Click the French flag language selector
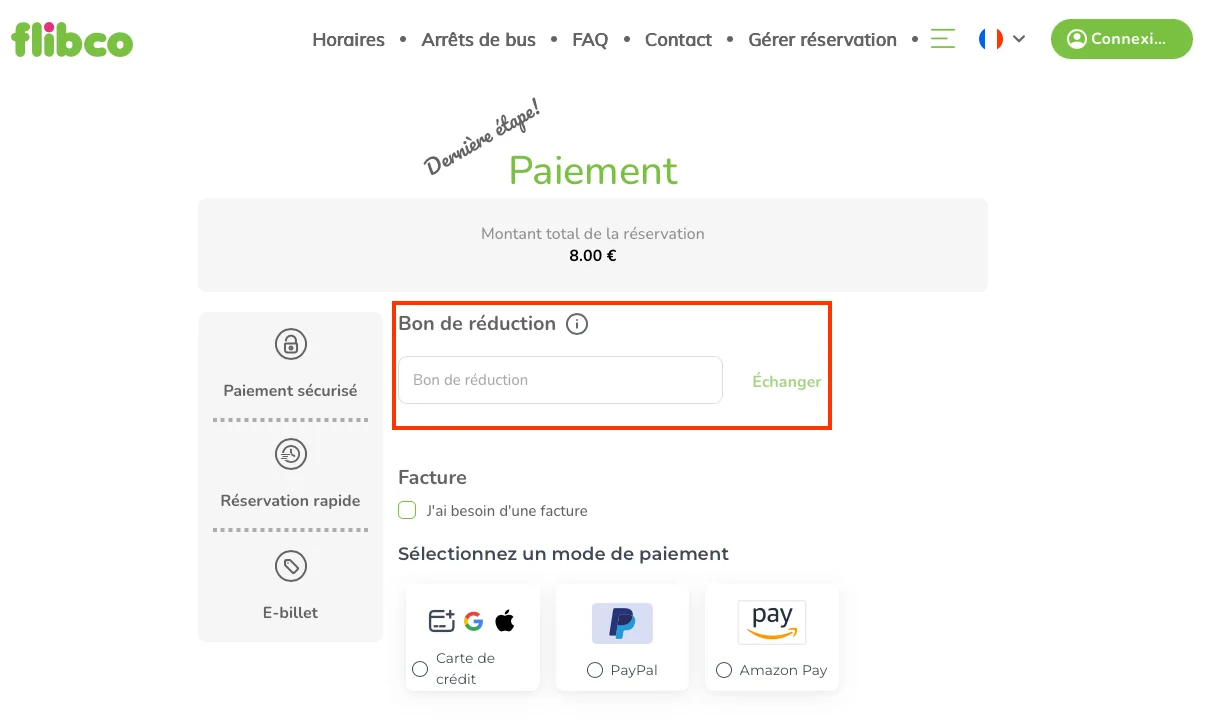 (x=990, y=38)
